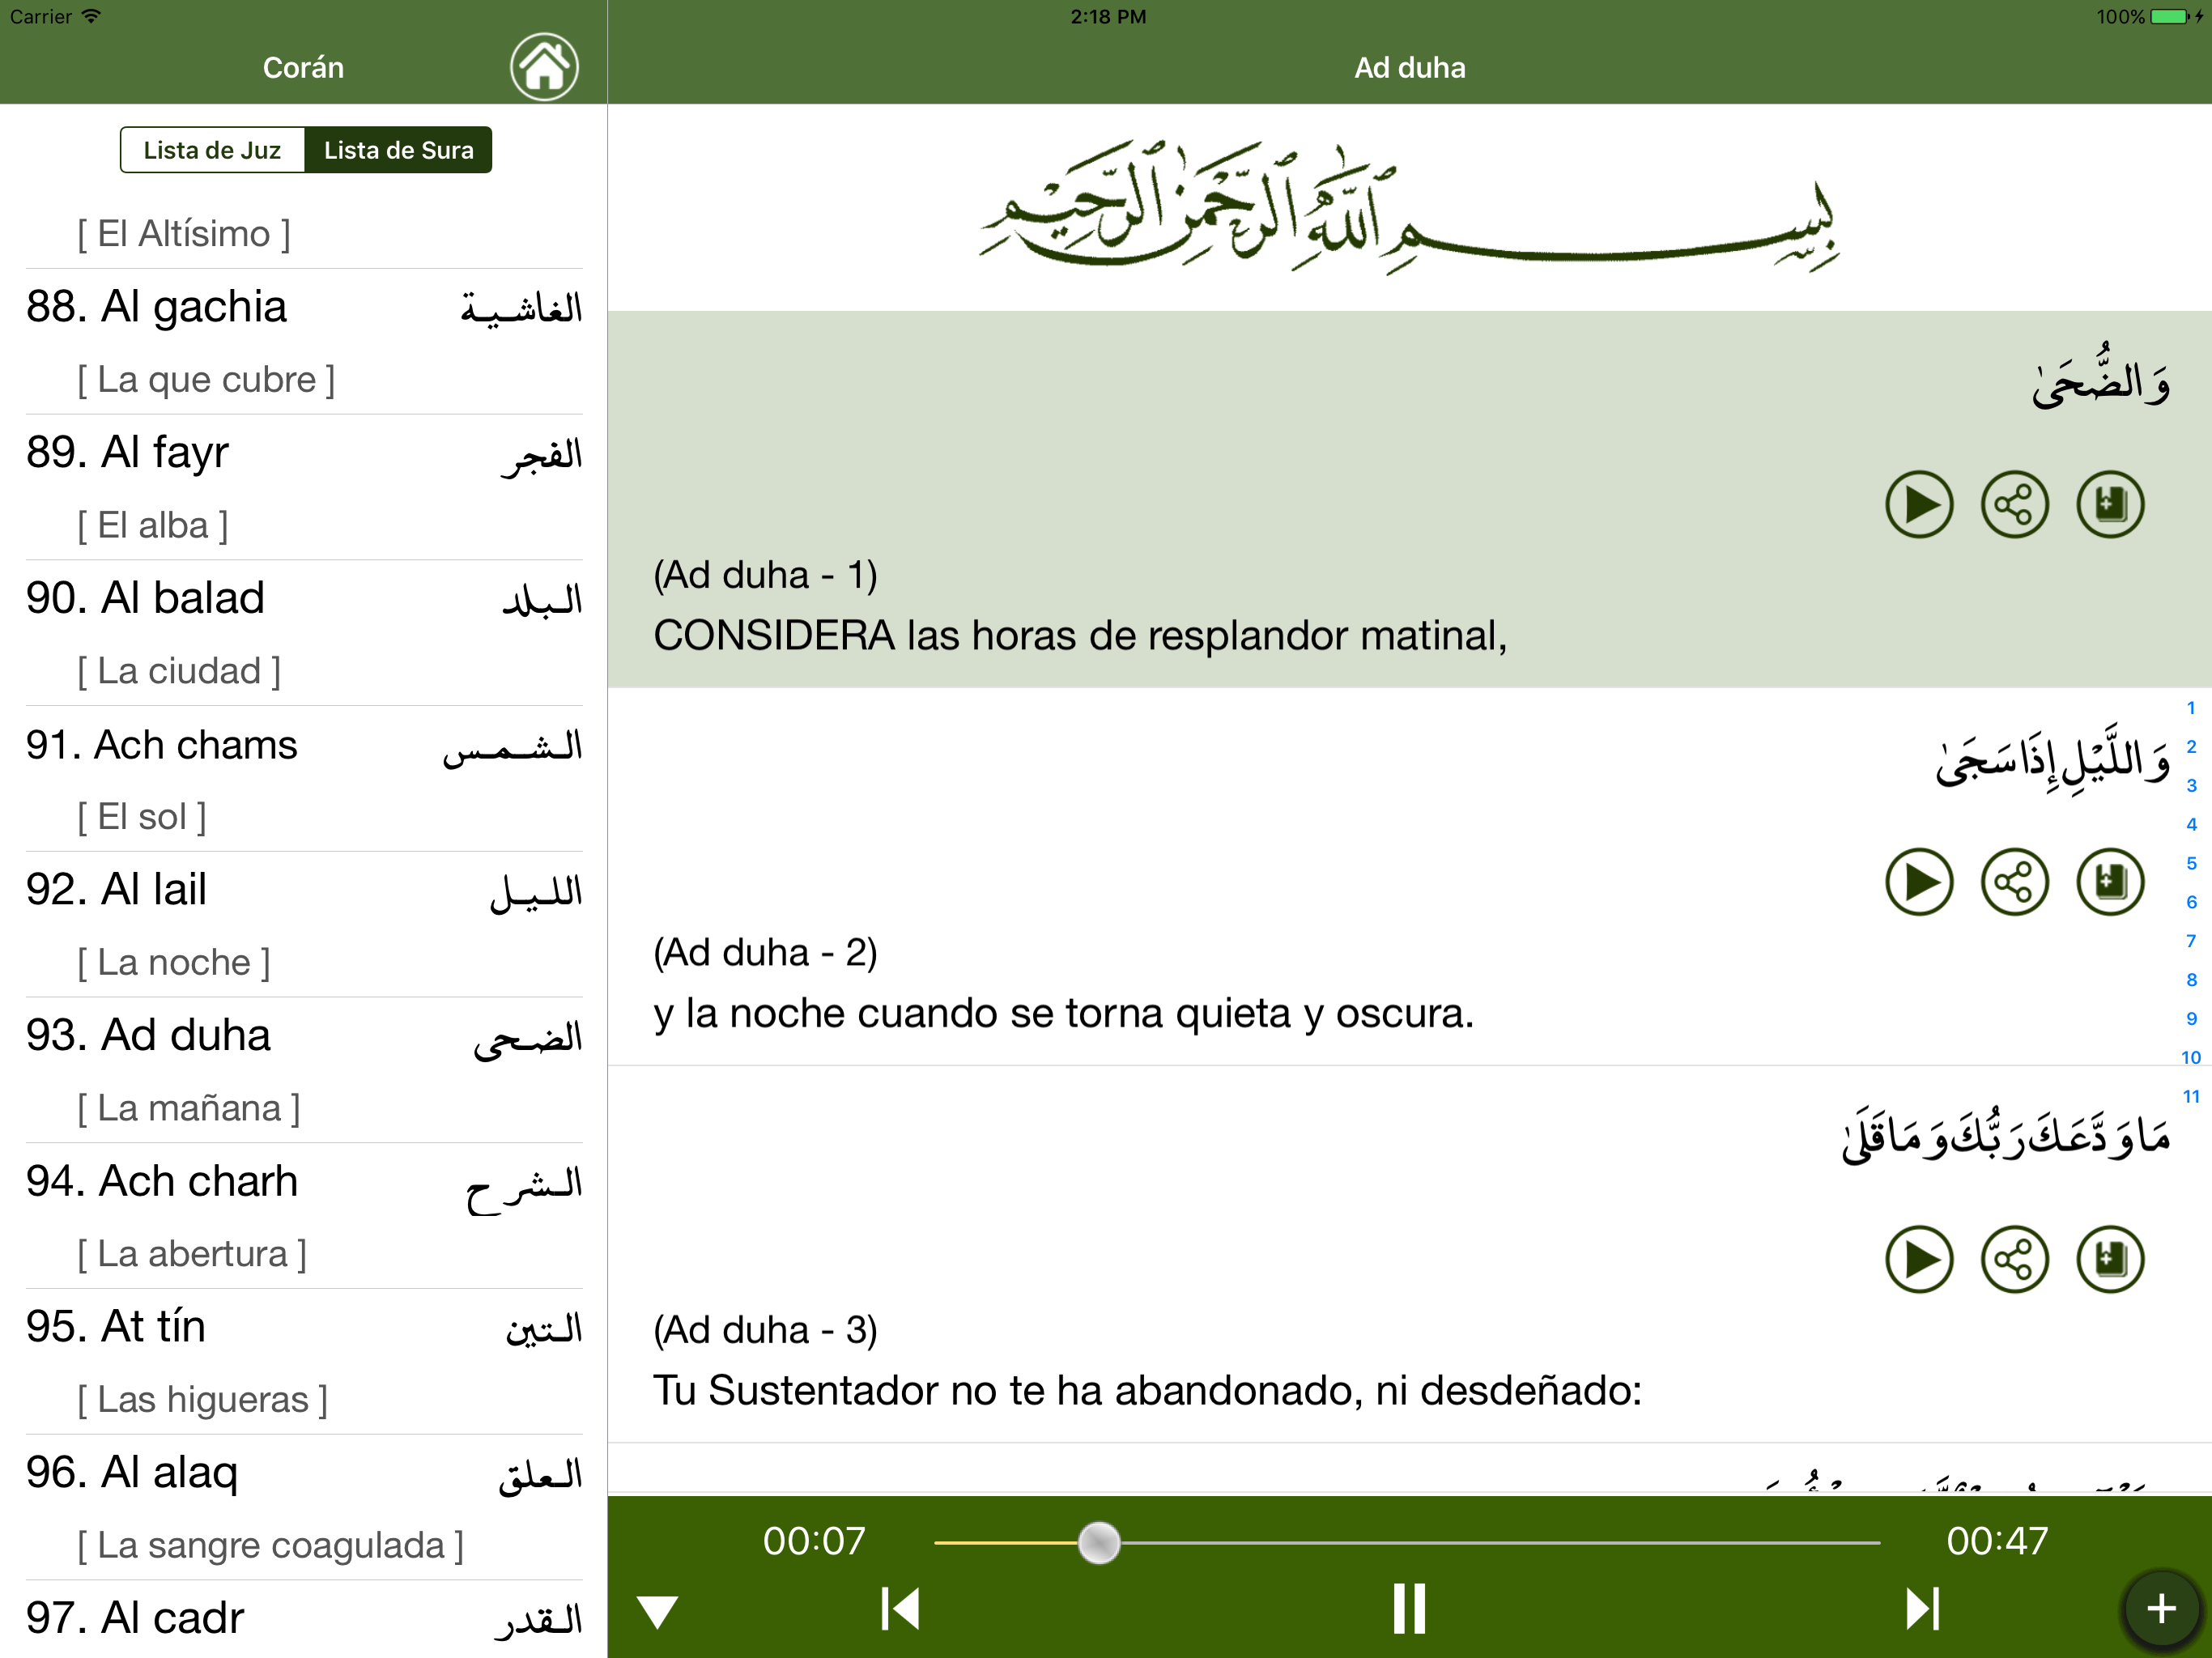Image resolution: width=2212 pixels, height=1658 pixels.
Task: Jump to verse 6 in index
Action: coord(2191,902)
